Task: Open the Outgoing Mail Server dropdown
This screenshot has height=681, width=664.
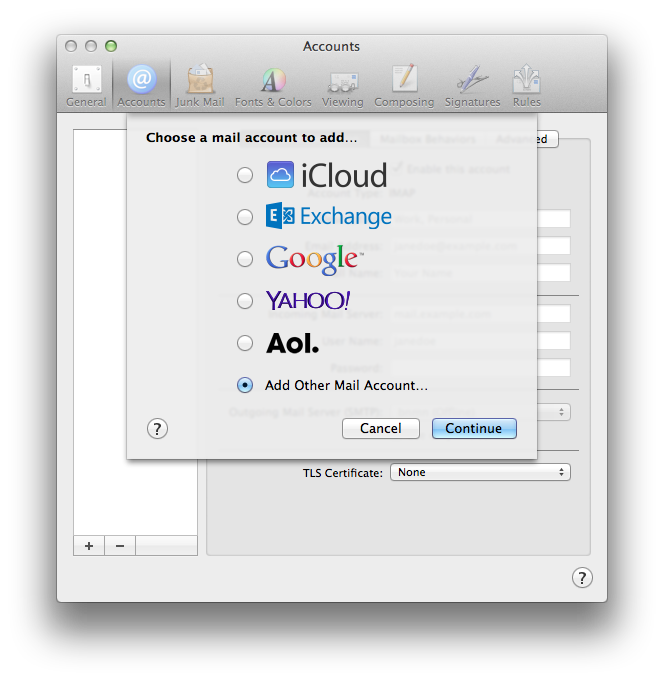Action: pyautogui.click(x=480, y=412)
